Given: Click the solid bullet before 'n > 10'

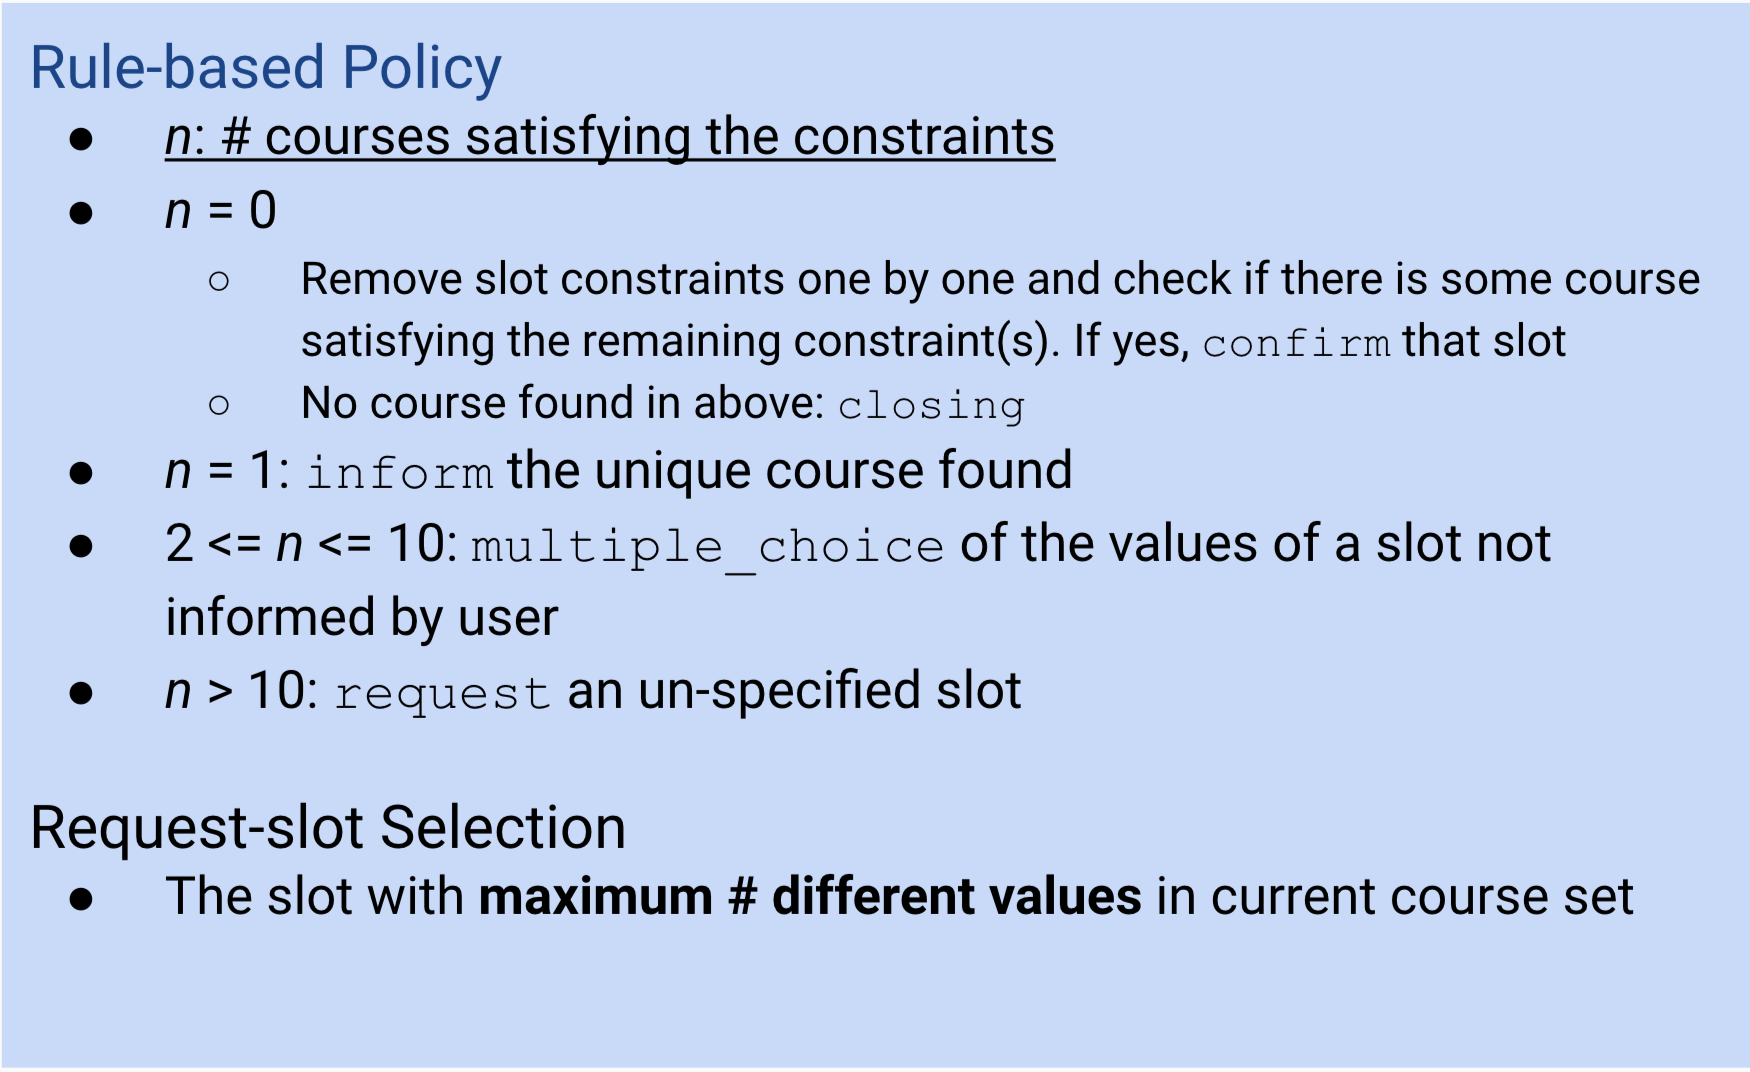Looking at the screenshot, I should pyautogui.click(x=81, y=693).
